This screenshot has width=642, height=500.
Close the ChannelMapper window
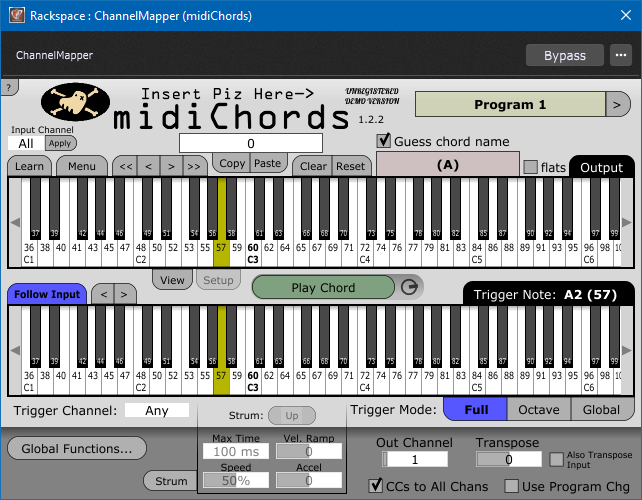(625, 15)
